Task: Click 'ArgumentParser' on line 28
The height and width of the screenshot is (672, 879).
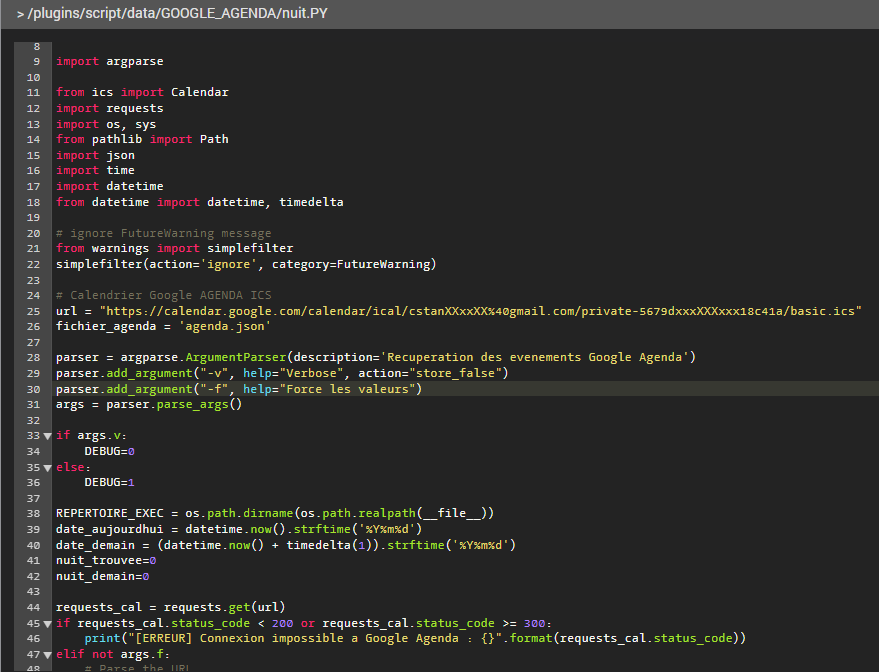Action: tap(235, 358)
